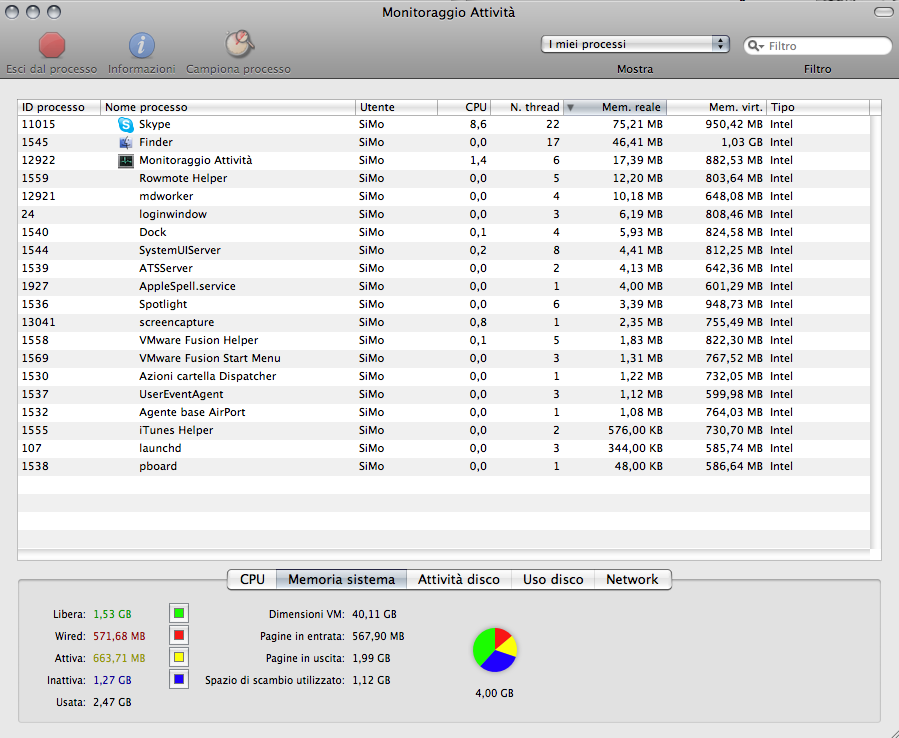Open the I miei processi dropdown

pyautogui.click(x=635, y=44)
